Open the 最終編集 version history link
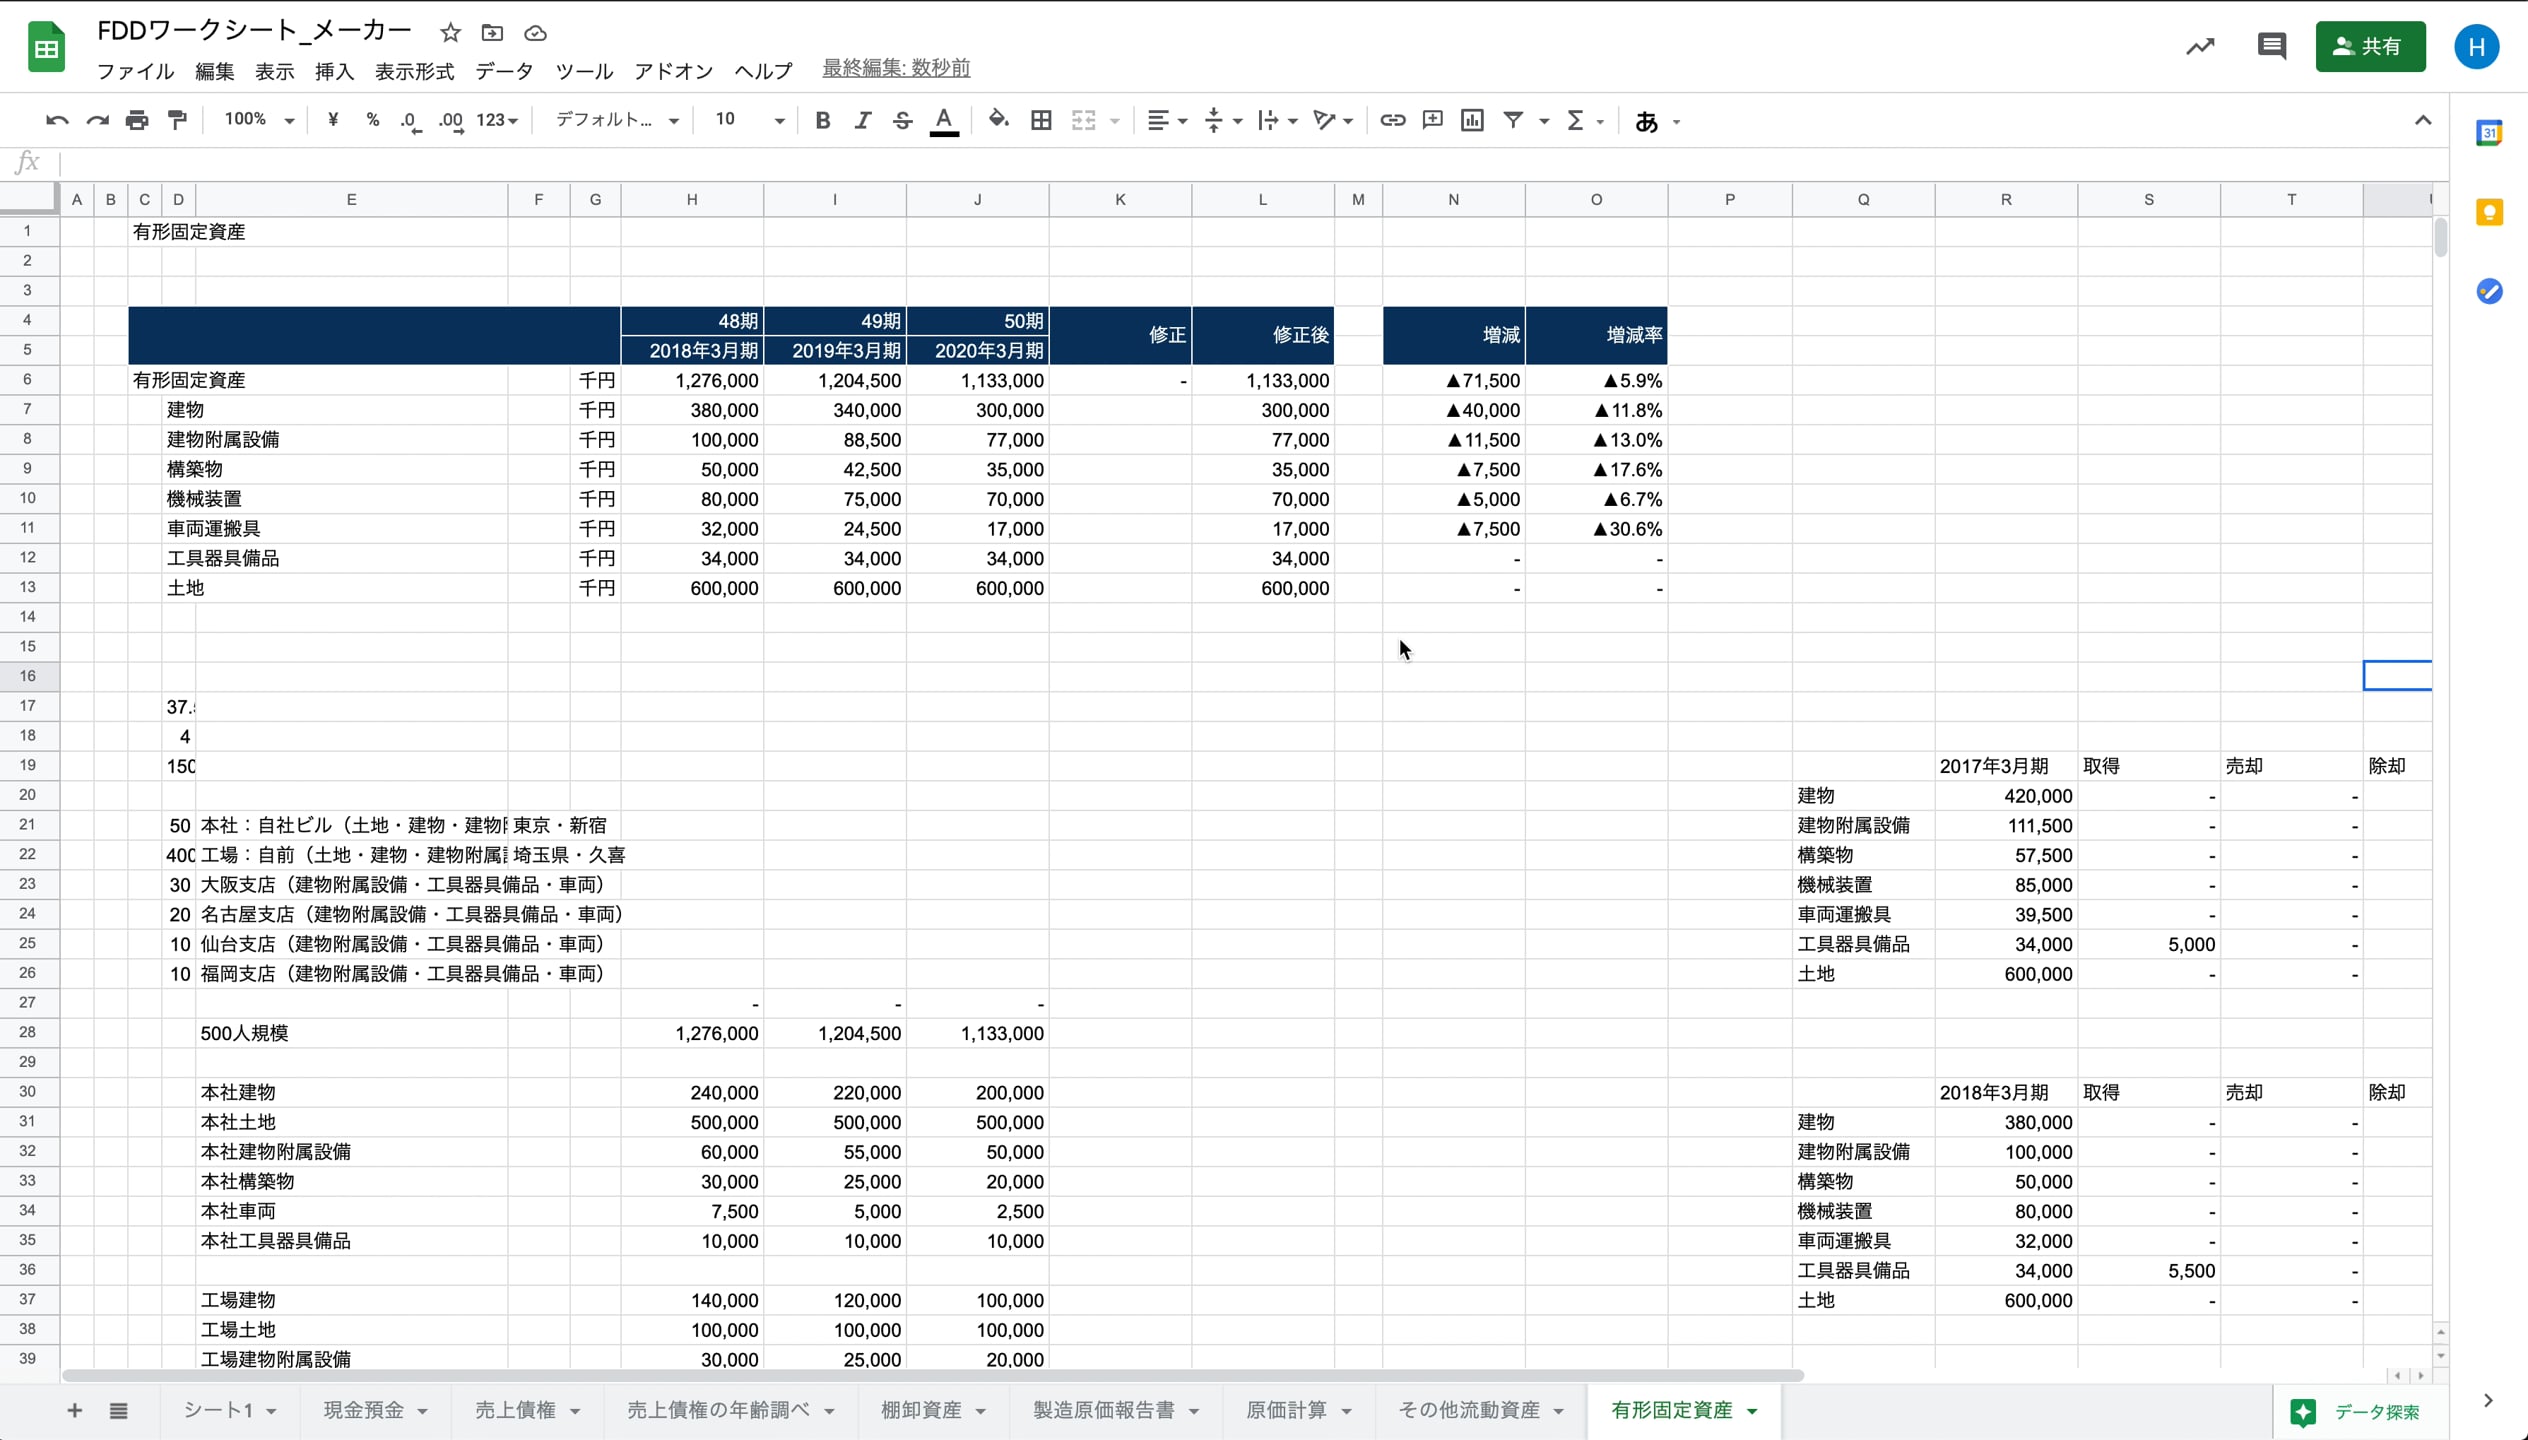 (x=895, y=68)
